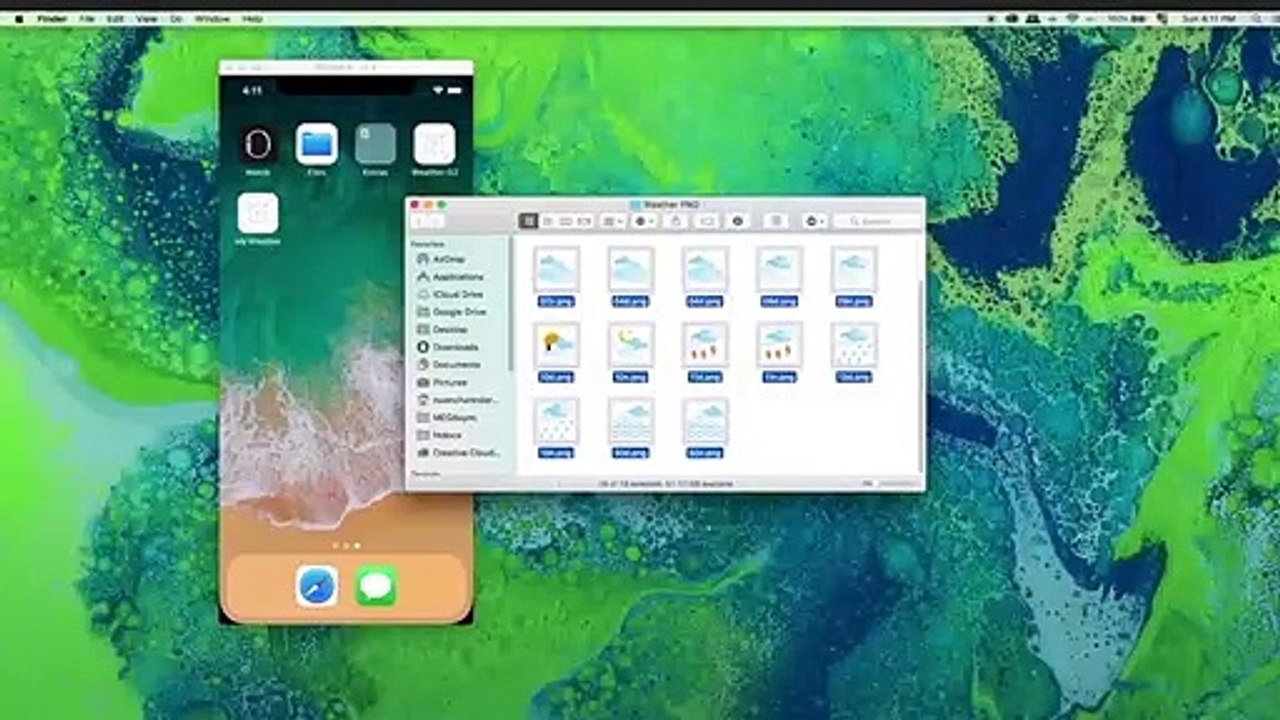Select Applications in the Finder sidebar
1280x720 pixels.
point(458,277)
